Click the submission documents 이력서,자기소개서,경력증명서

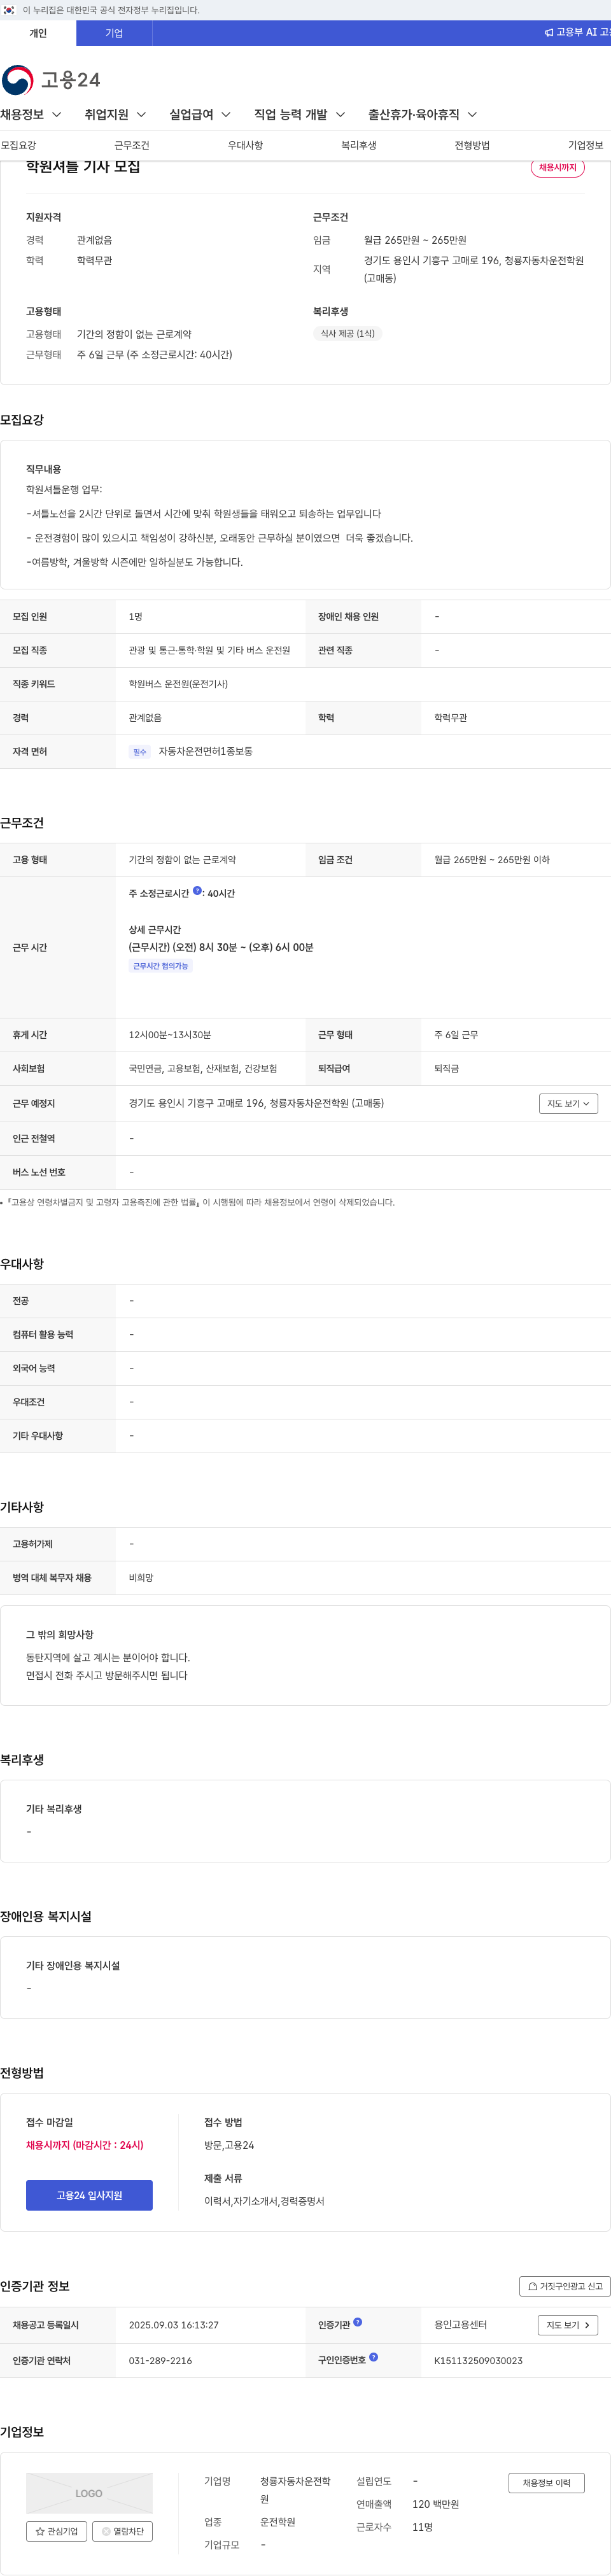[264, 2201]
